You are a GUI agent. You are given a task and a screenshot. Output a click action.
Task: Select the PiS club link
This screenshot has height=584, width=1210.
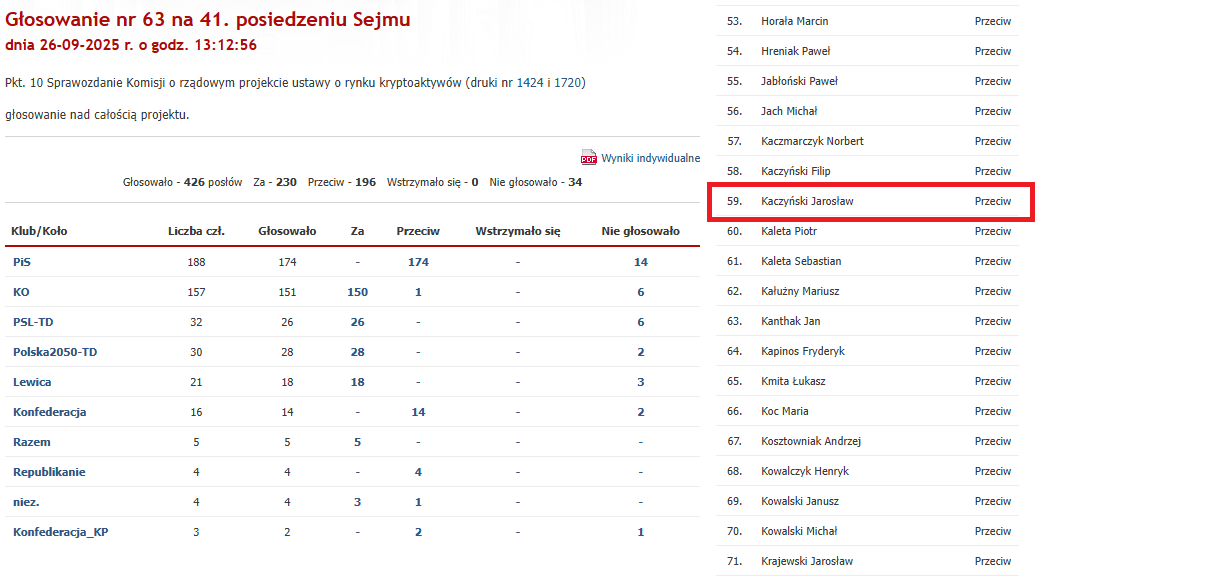click(22, 262)
